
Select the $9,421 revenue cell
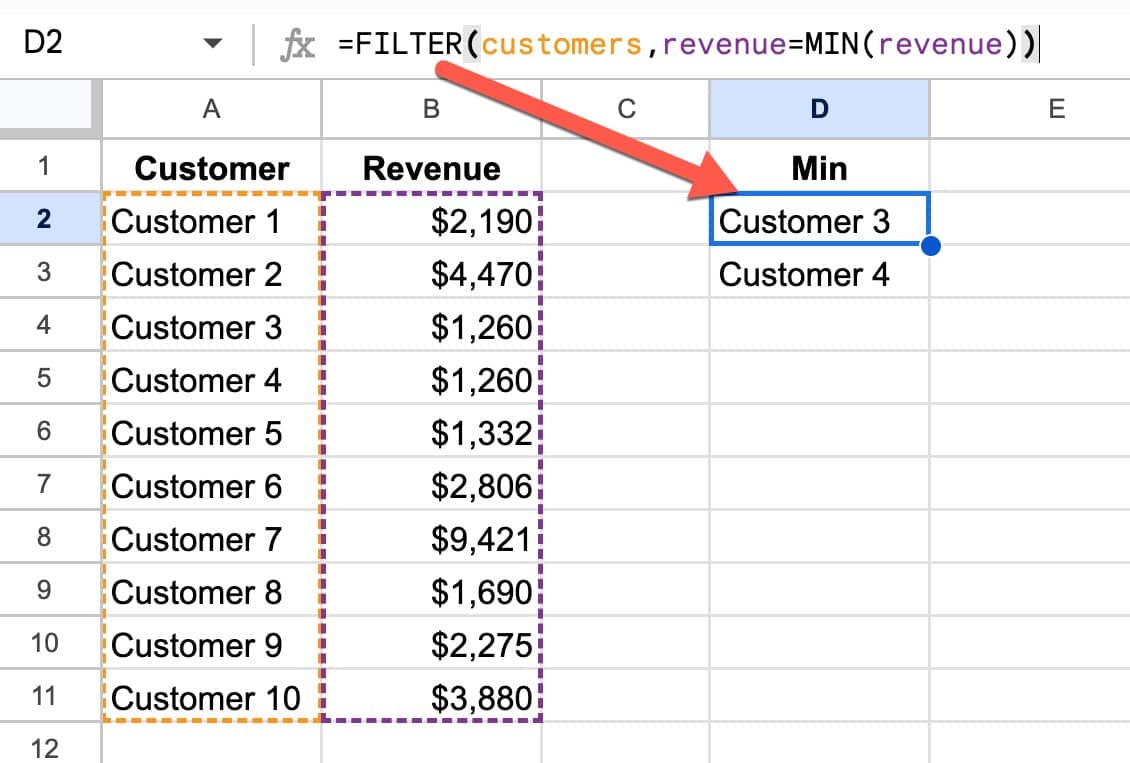[x=431, y=539]
